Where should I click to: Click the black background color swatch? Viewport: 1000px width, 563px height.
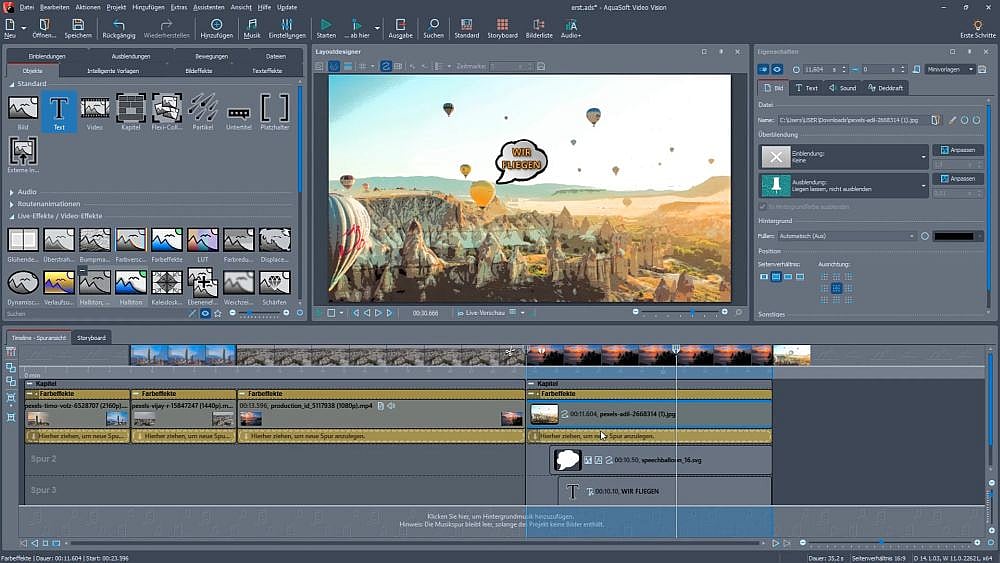pos(953,236)
